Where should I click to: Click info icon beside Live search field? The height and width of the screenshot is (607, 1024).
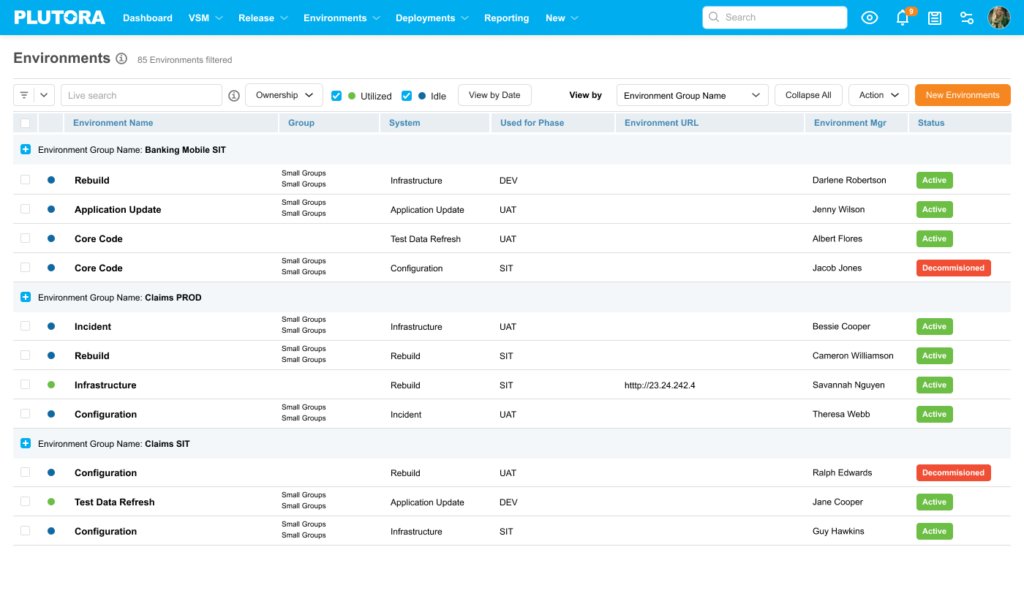click(234, 95)
